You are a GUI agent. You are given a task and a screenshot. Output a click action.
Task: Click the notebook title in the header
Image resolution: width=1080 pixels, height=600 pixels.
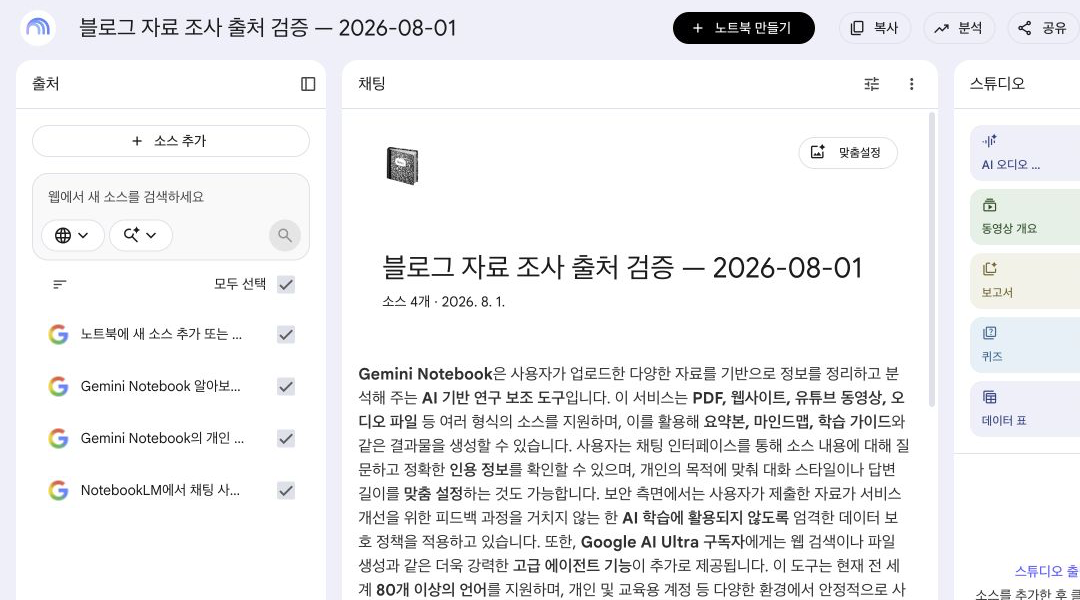[267, 28]
